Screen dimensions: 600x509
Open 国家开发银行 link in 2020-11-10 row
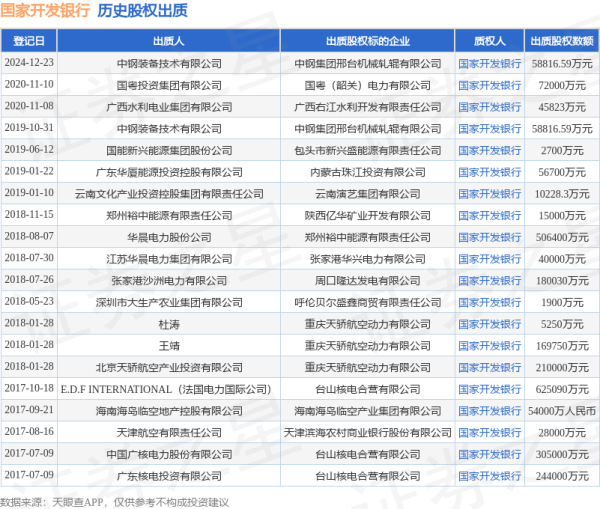point(489,85)
